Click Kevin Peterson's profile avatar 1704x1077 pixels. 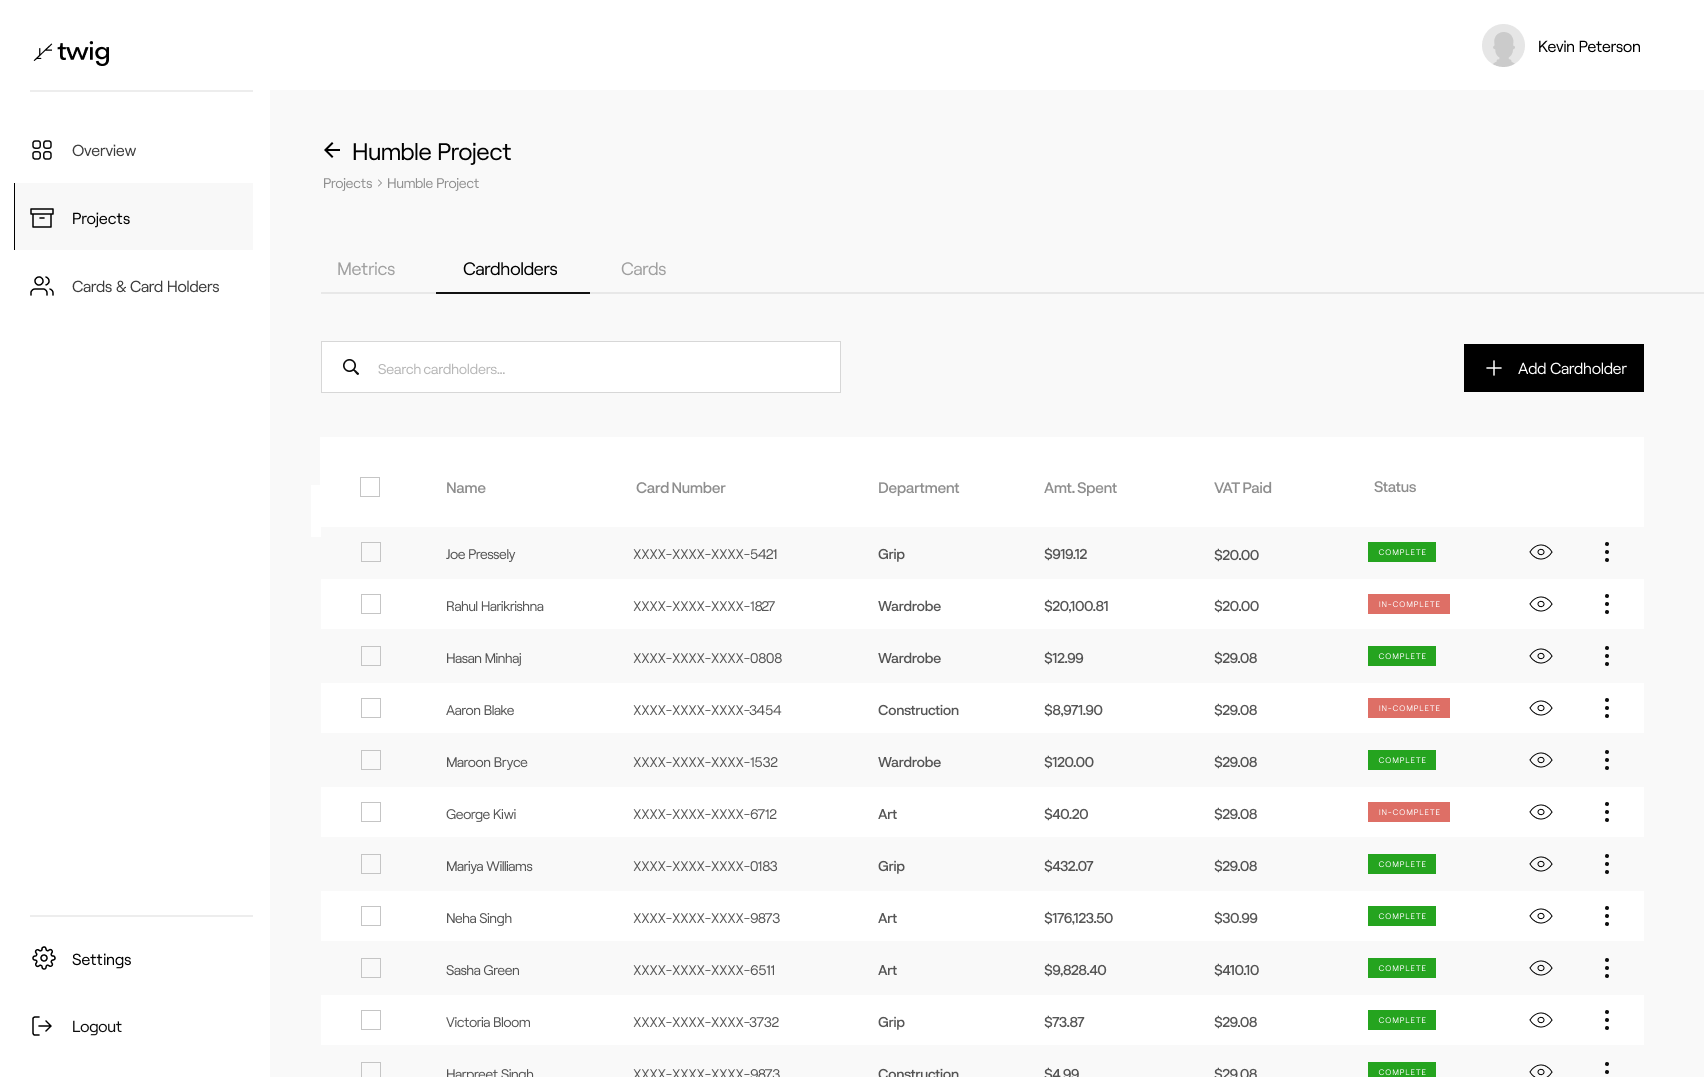(1502, 46)
